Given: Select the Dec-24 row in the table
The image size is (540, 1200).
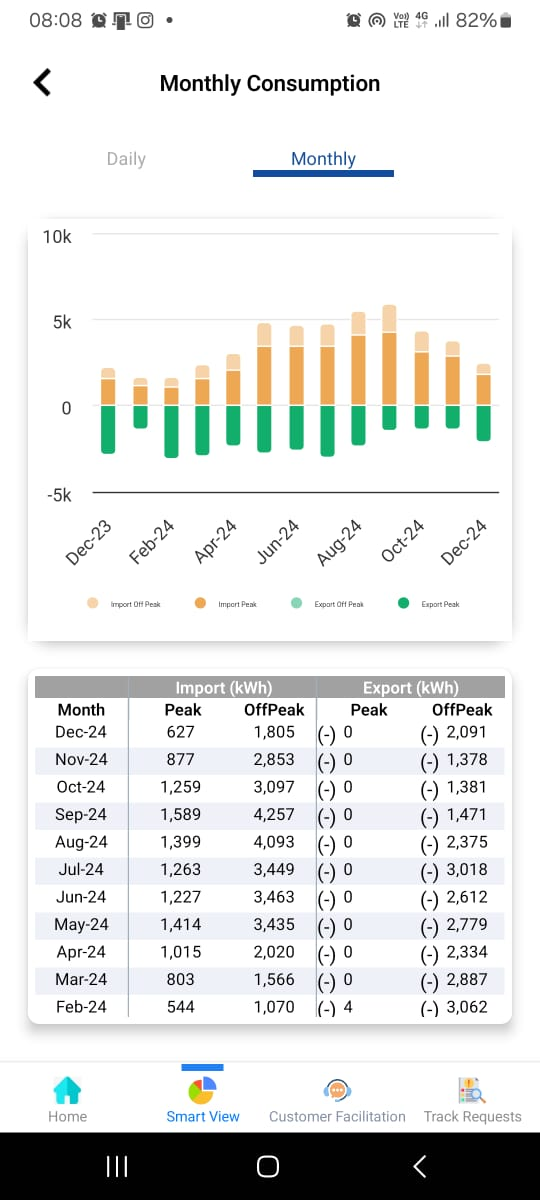Looking at the screenshot, I should point(270,732).
